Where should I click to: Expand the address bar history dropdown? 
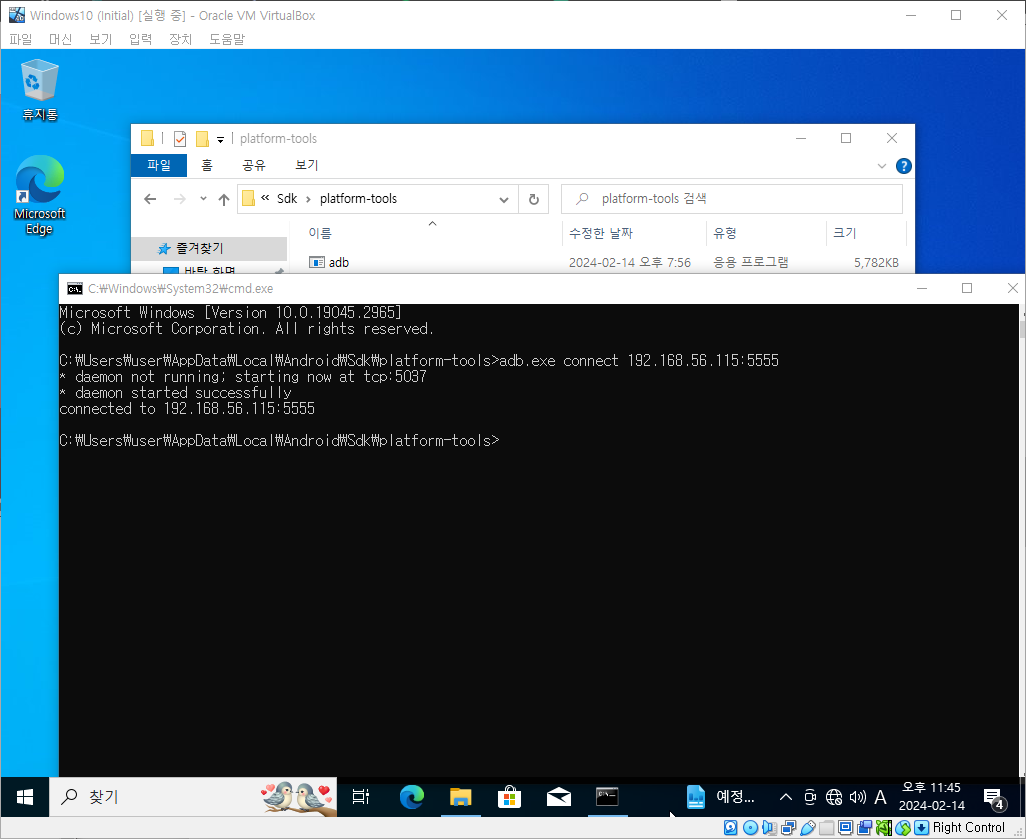pos(504,200)
